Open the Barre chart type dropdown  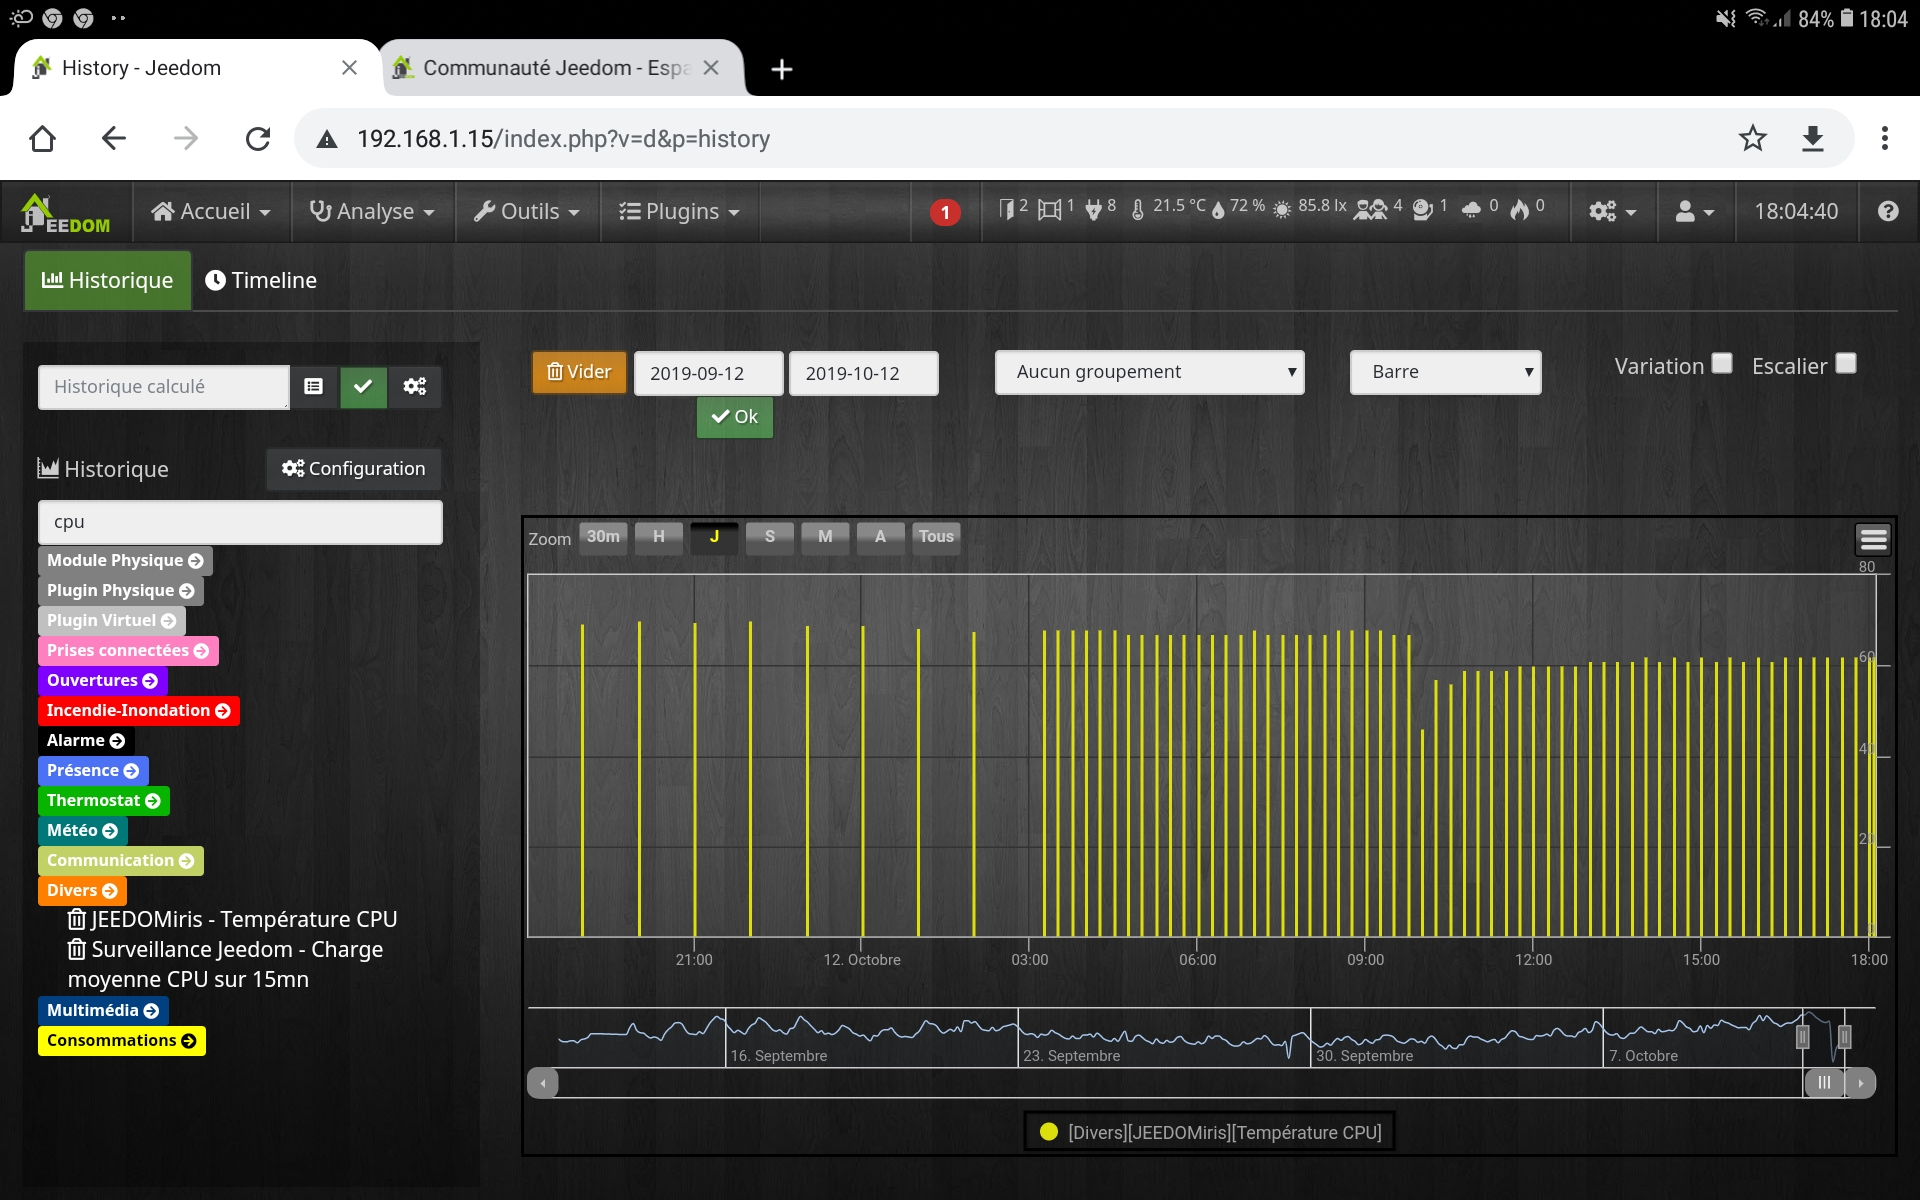tap(1445, 372)
